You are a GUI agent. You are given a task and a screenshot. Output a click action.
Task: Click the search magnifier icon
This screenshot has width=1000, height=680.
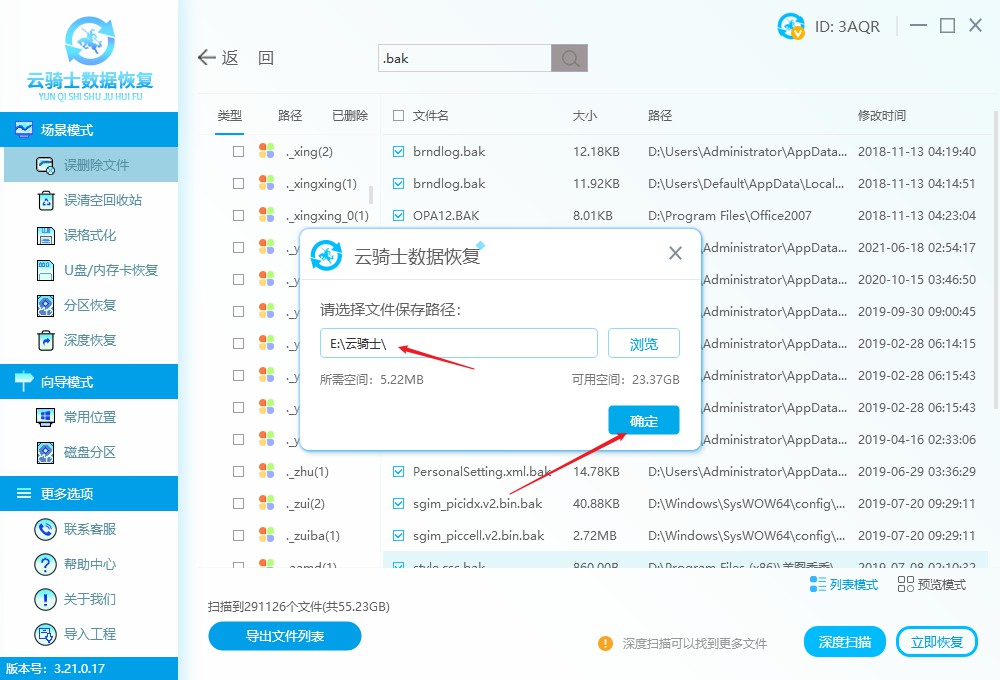(x=570, y=59)
